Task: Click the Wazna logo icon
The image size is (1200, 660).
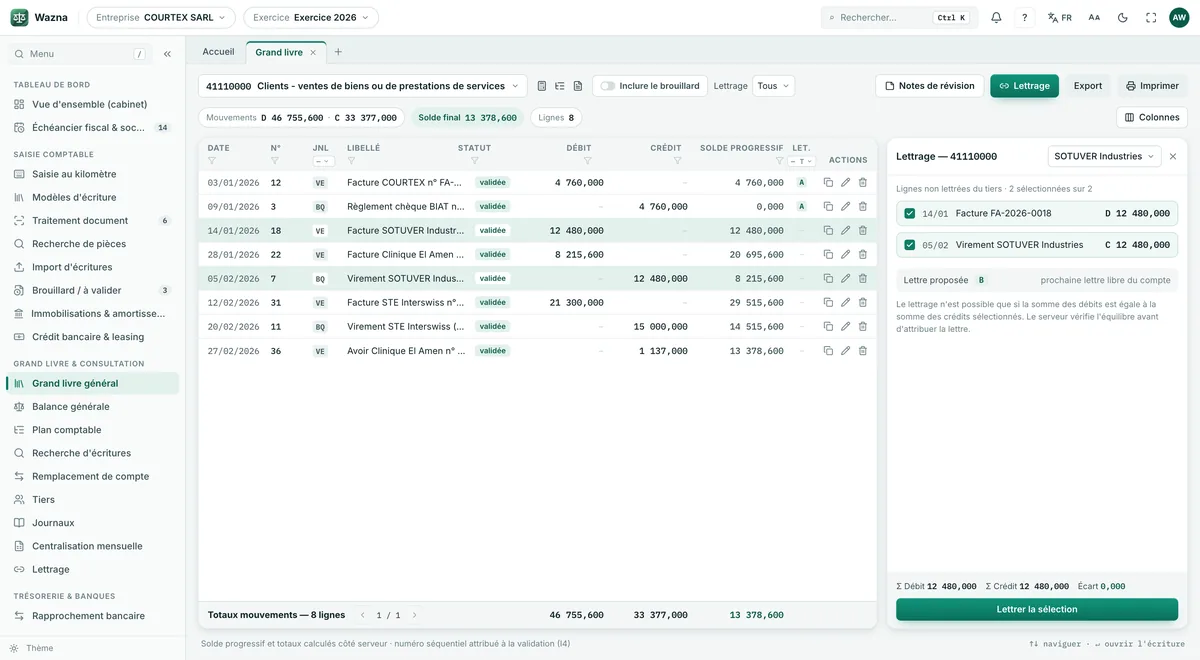Action: coord(19,17)
